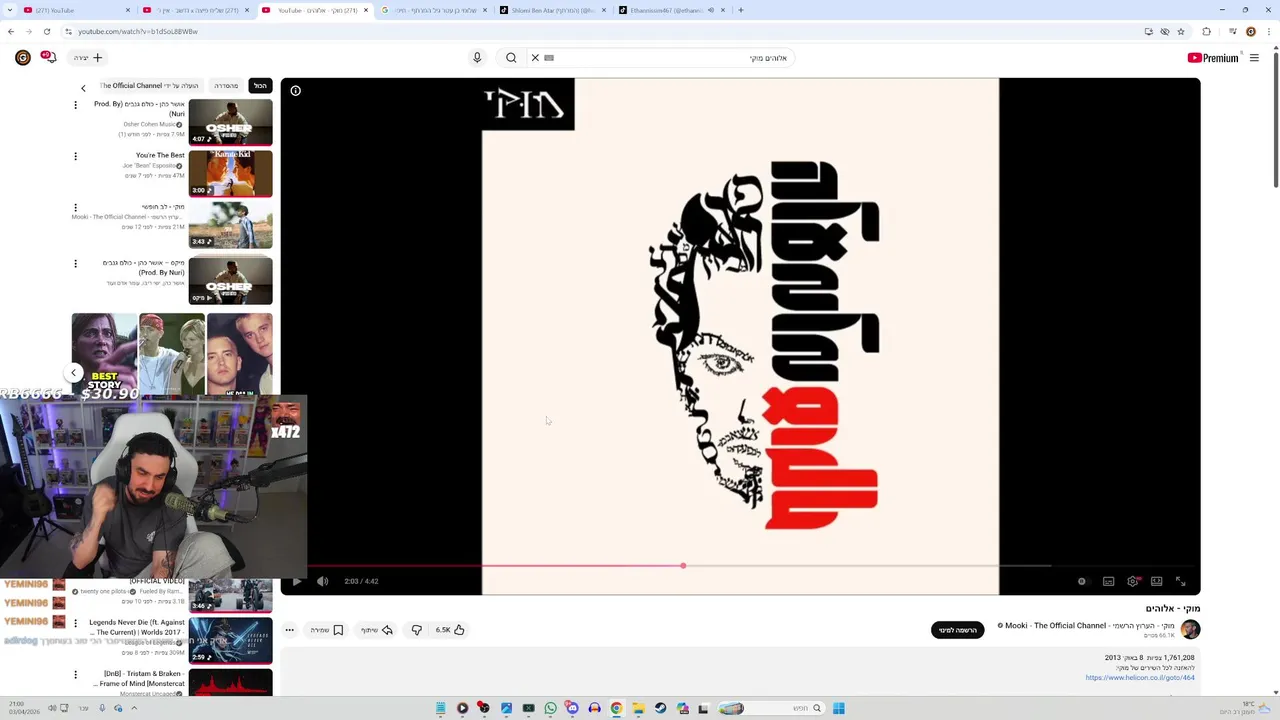Open the Windows Start button
Viewport: 1280px width, 720px height.
(x=839, y=708)
